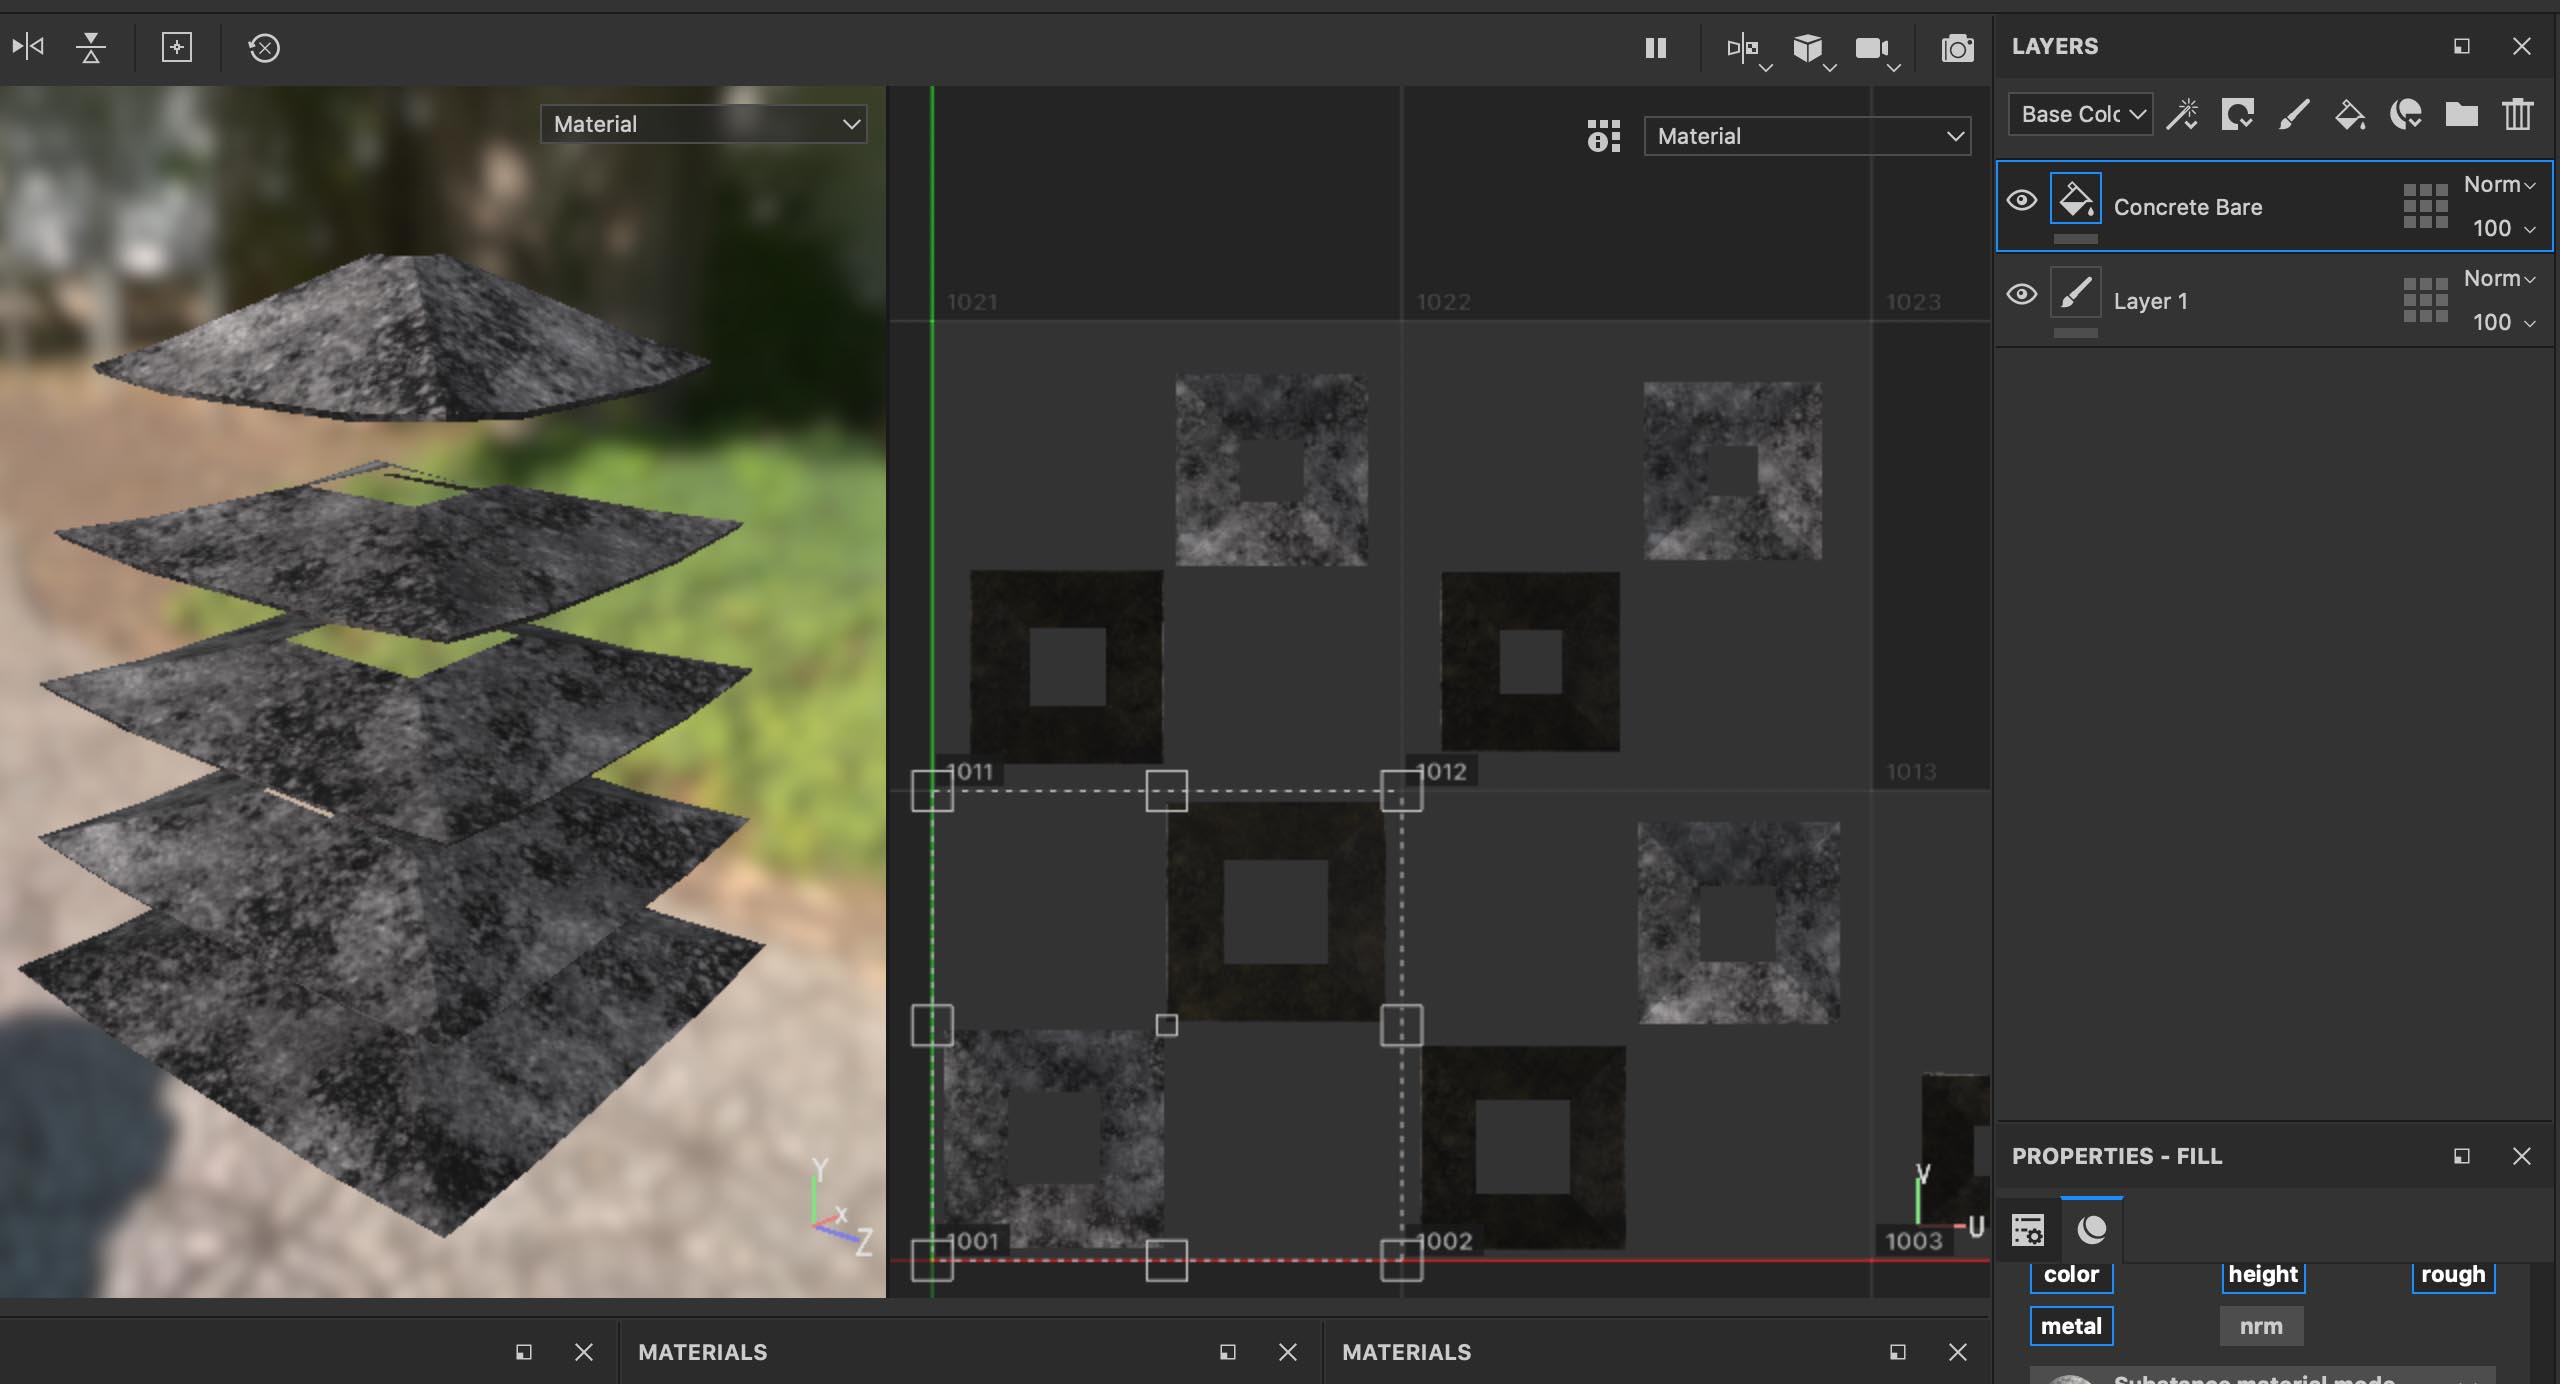Image resolution: width=2560 pixels, height=1384 pixels.
Task: Close the first MATERIALS panel
Action: click(x=1287, y=1352)
